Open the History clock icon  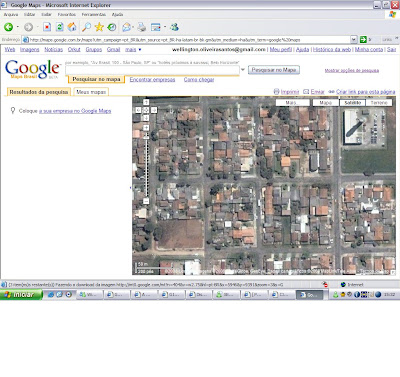[x=112, y=27]
